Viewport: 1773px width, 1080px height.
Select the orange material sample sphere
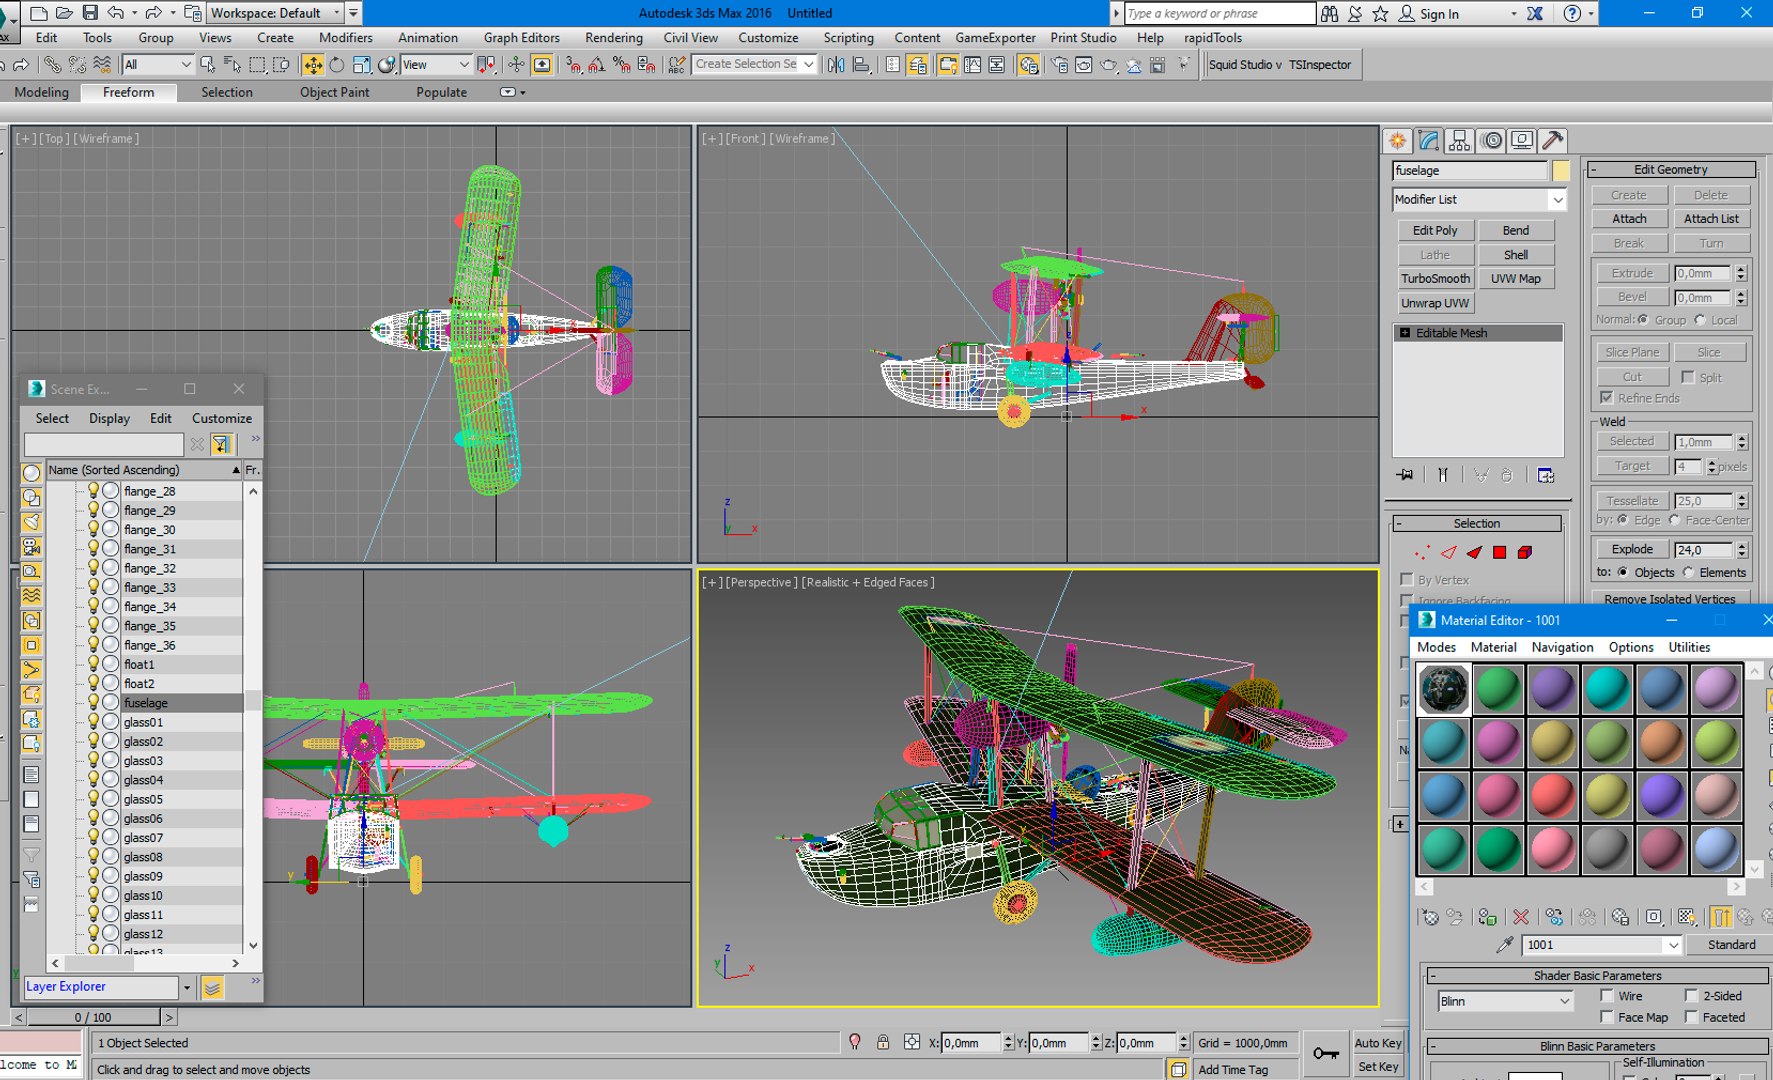(1661, 742)
